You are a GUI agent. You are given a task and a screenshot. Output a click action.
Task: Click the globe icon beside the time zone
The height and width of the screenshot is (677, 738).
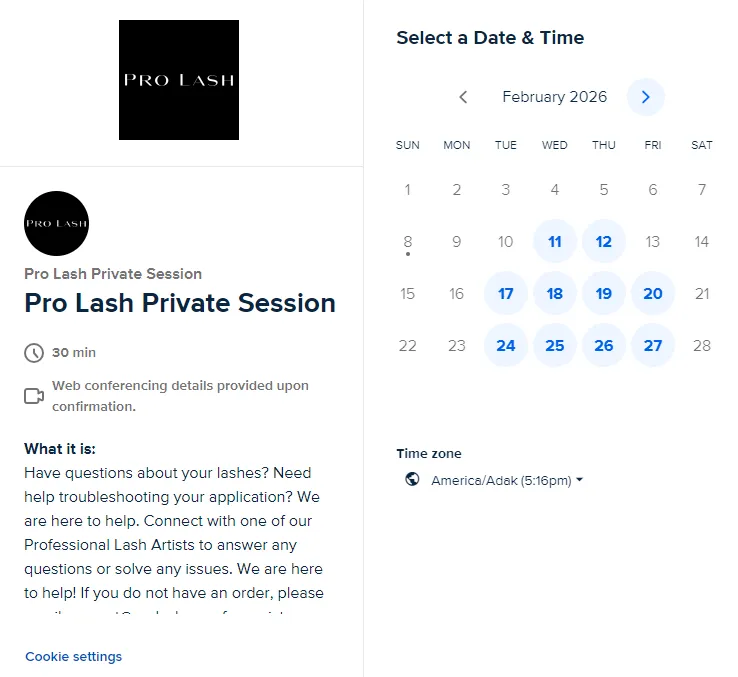(x=412, y=480)
